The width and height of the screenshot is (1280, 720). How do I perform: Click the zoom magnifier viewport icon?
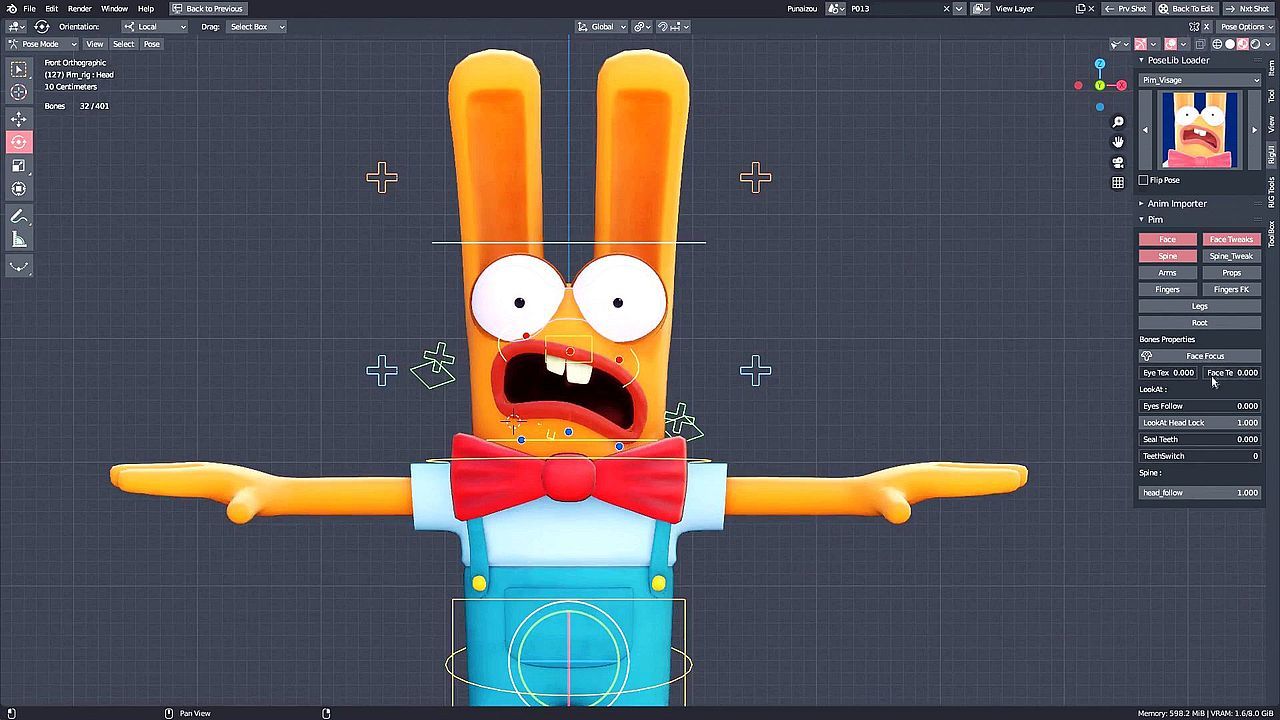(x=1118, y=122)
